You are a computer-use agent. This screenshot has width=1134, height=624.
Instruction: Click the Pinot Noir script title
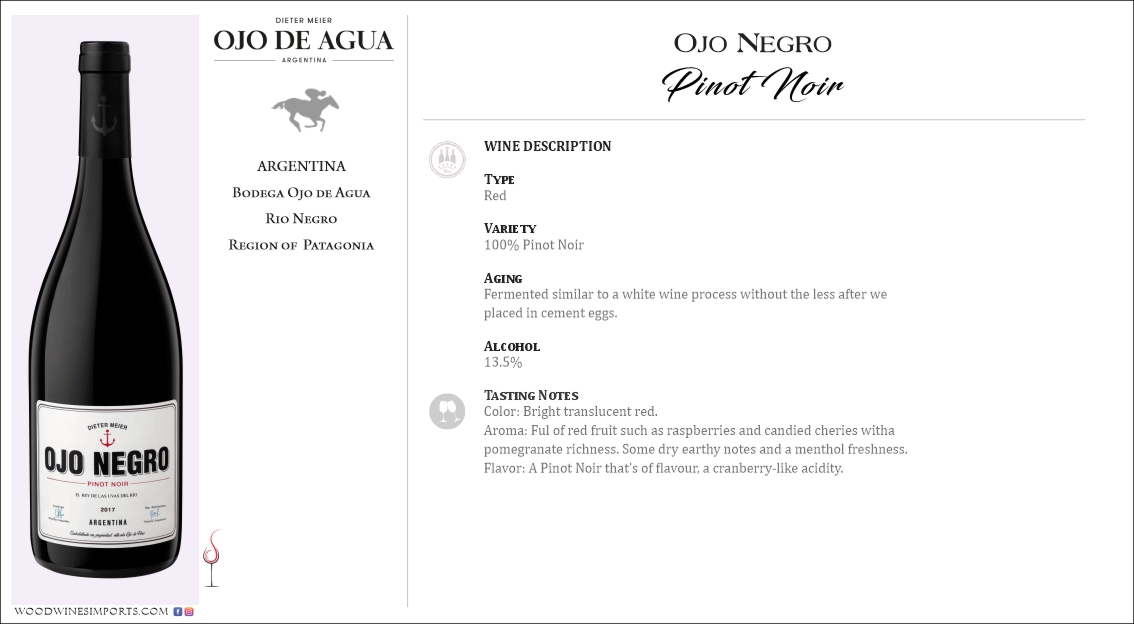pyautogui.click(x=754, y=85)
